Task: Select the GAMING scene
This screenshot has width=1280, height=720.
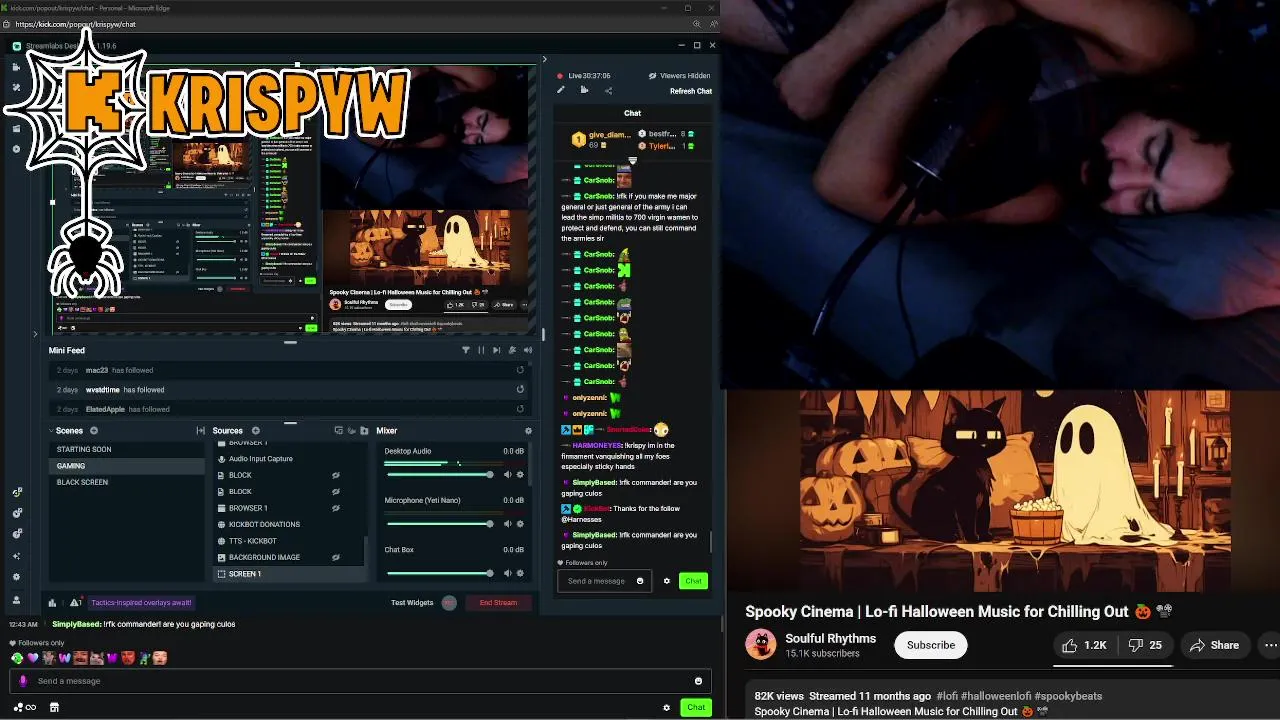Action: point(127,466)
